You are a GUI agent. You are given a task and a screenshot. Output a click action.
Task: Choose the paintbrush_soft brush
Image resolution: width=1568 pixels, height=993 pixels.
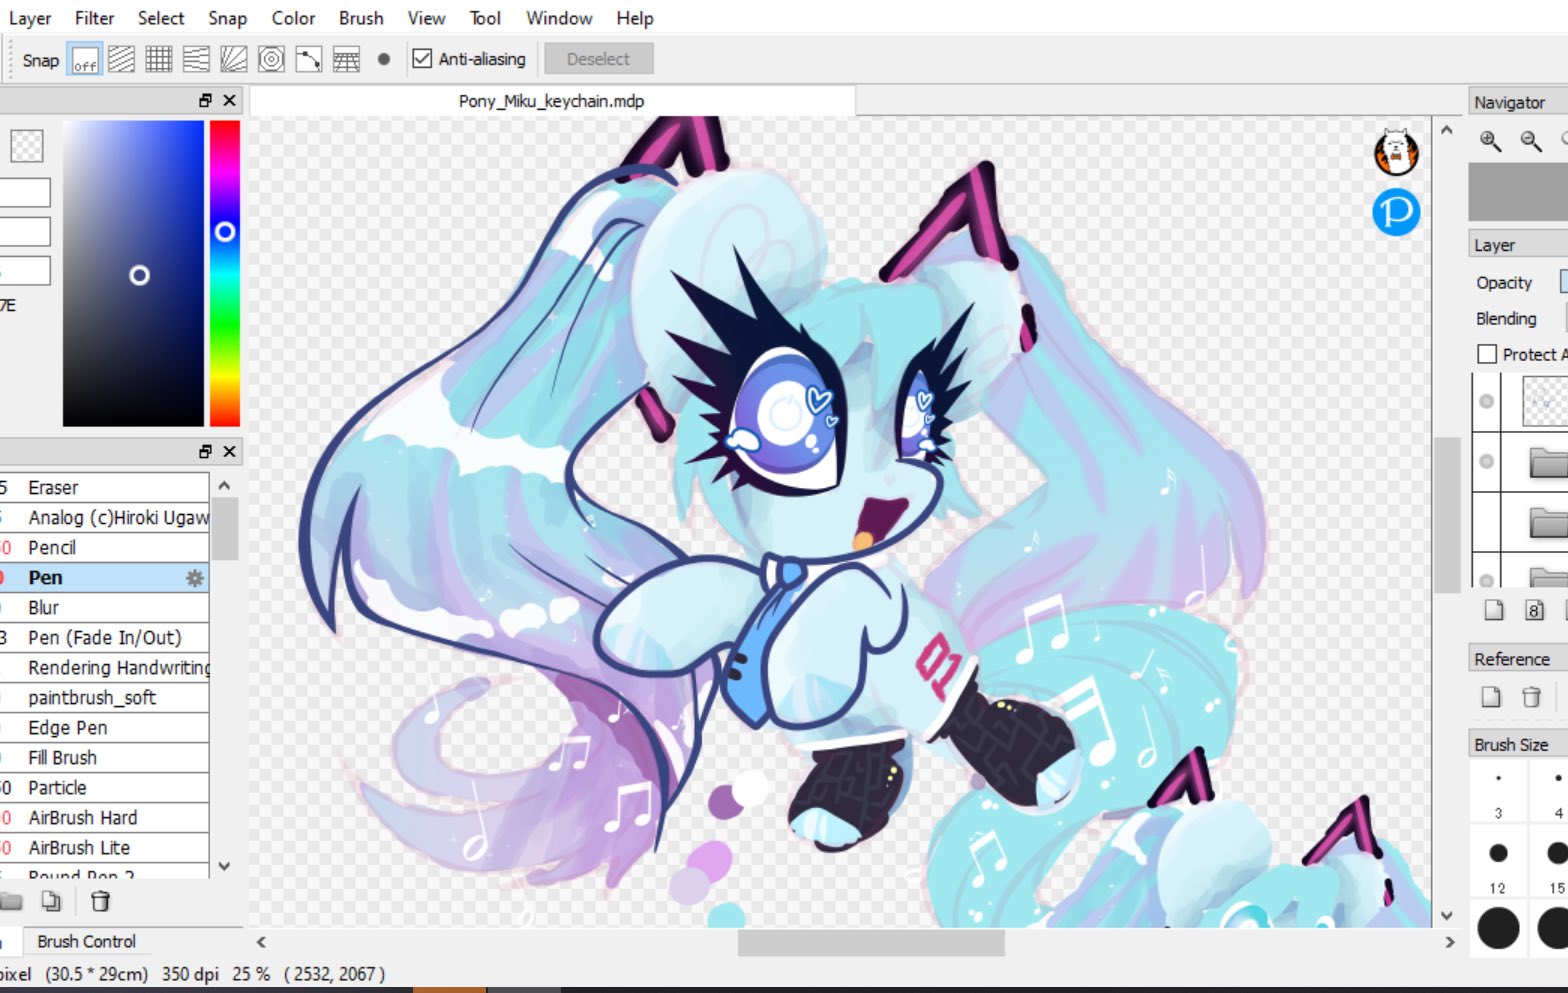point(104,697)
